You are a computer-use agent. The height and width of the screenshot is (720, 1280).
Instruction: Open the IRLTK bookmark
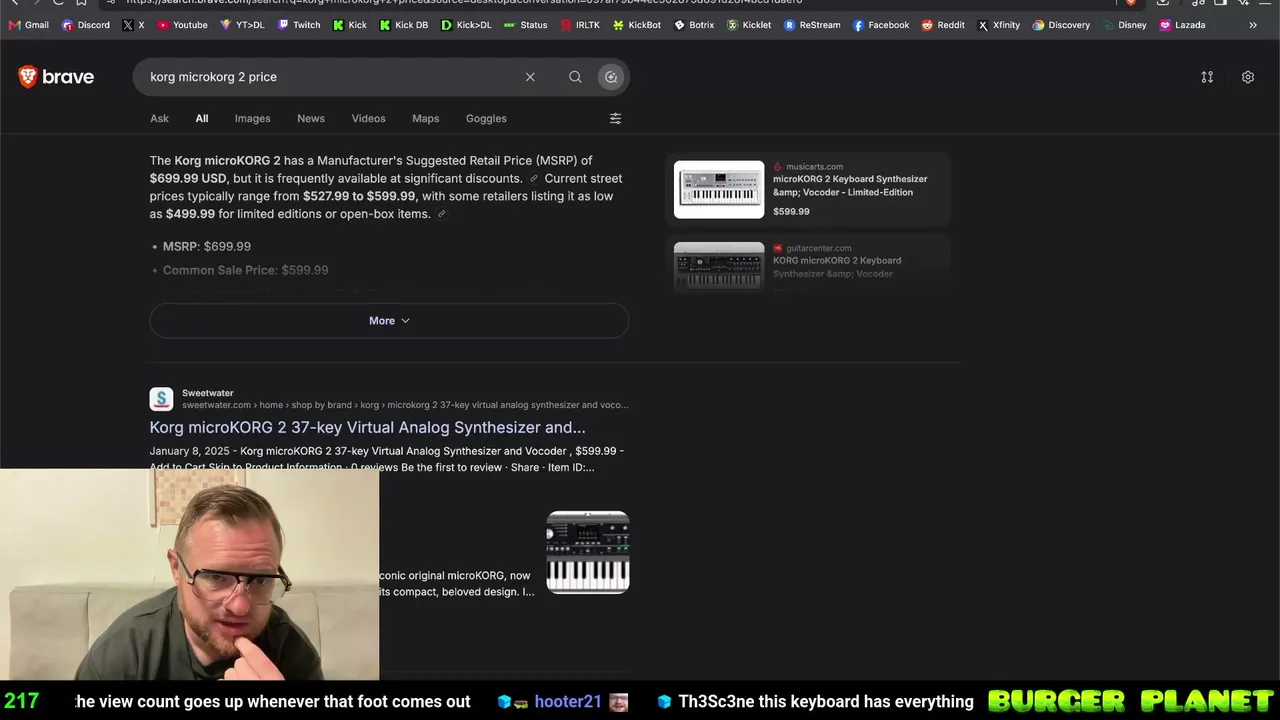(580, 25)
